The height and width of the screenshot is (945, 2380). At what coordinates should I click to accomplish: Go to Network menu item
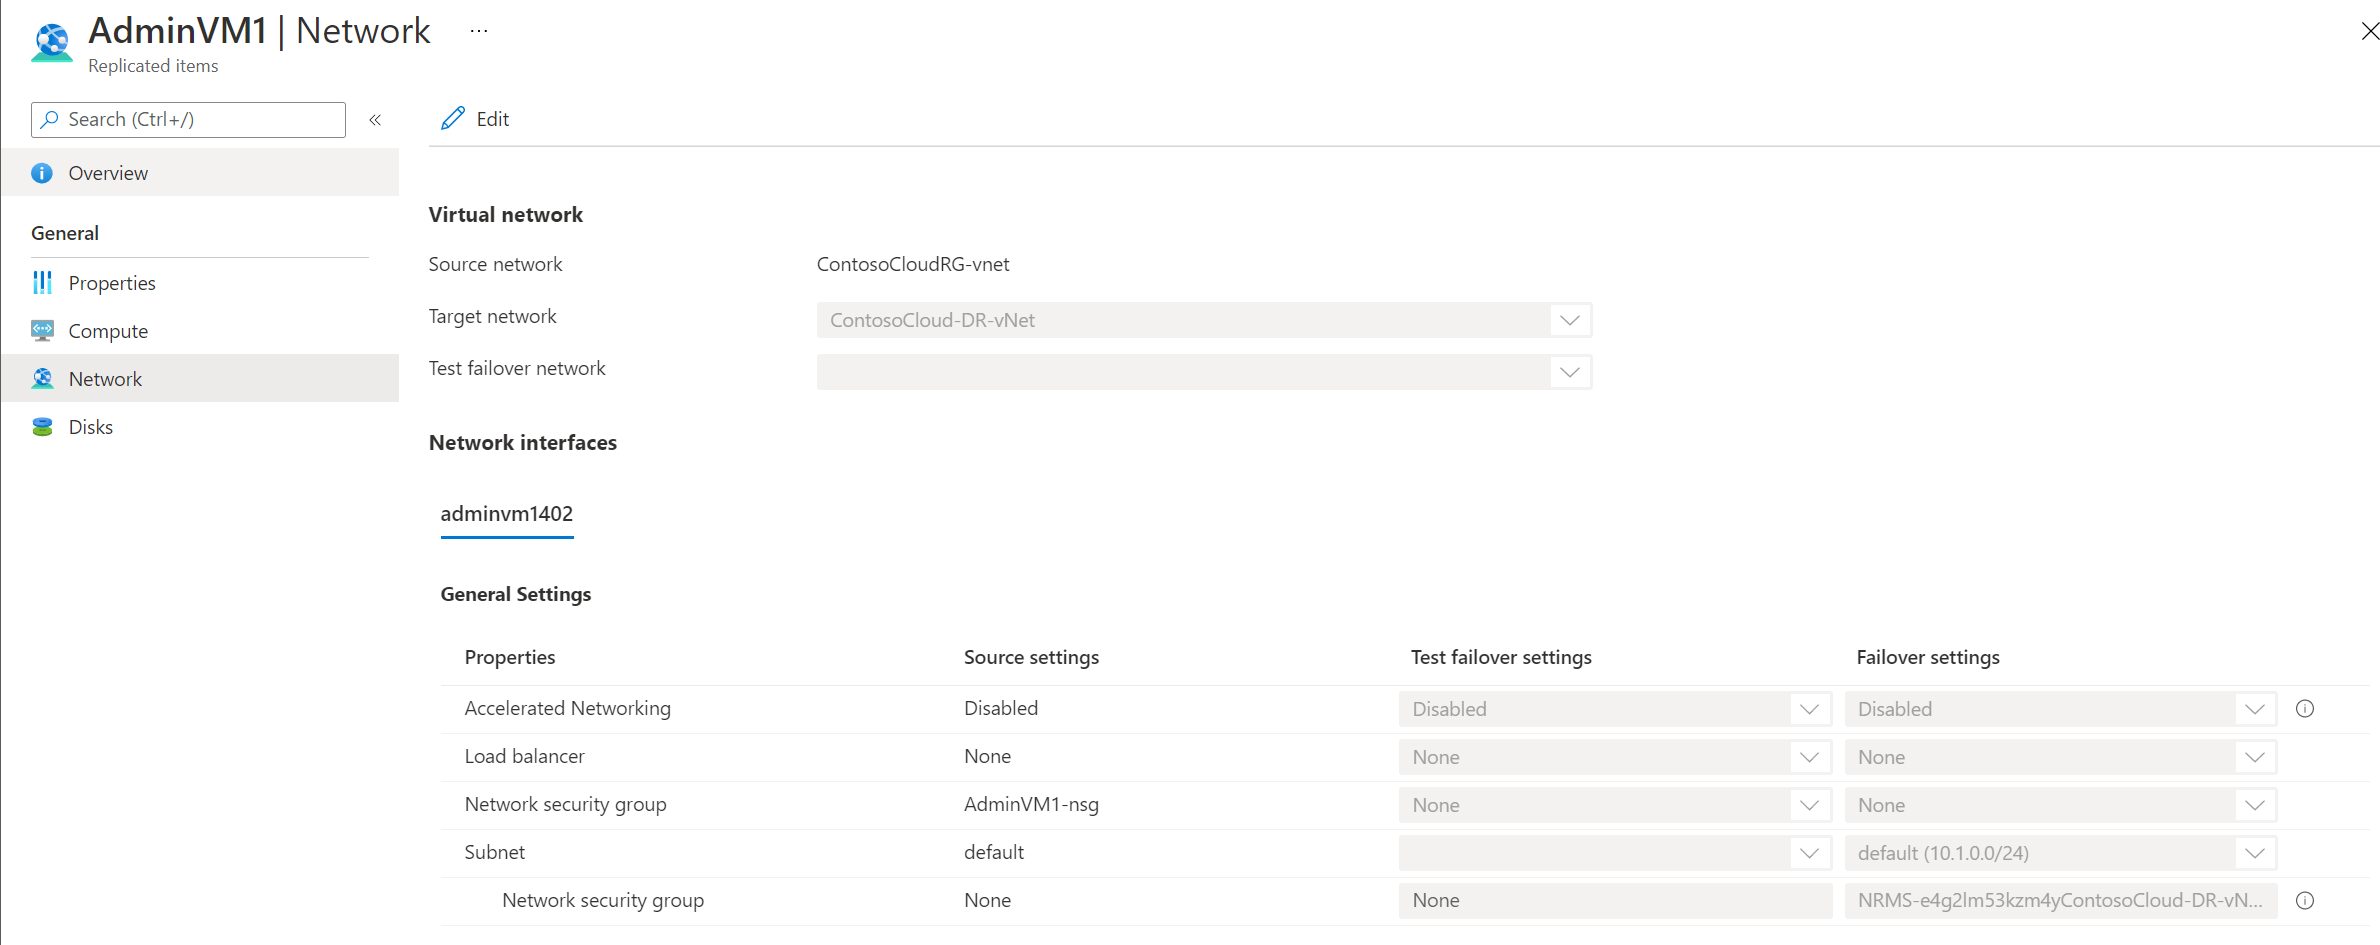coord(105,379)
